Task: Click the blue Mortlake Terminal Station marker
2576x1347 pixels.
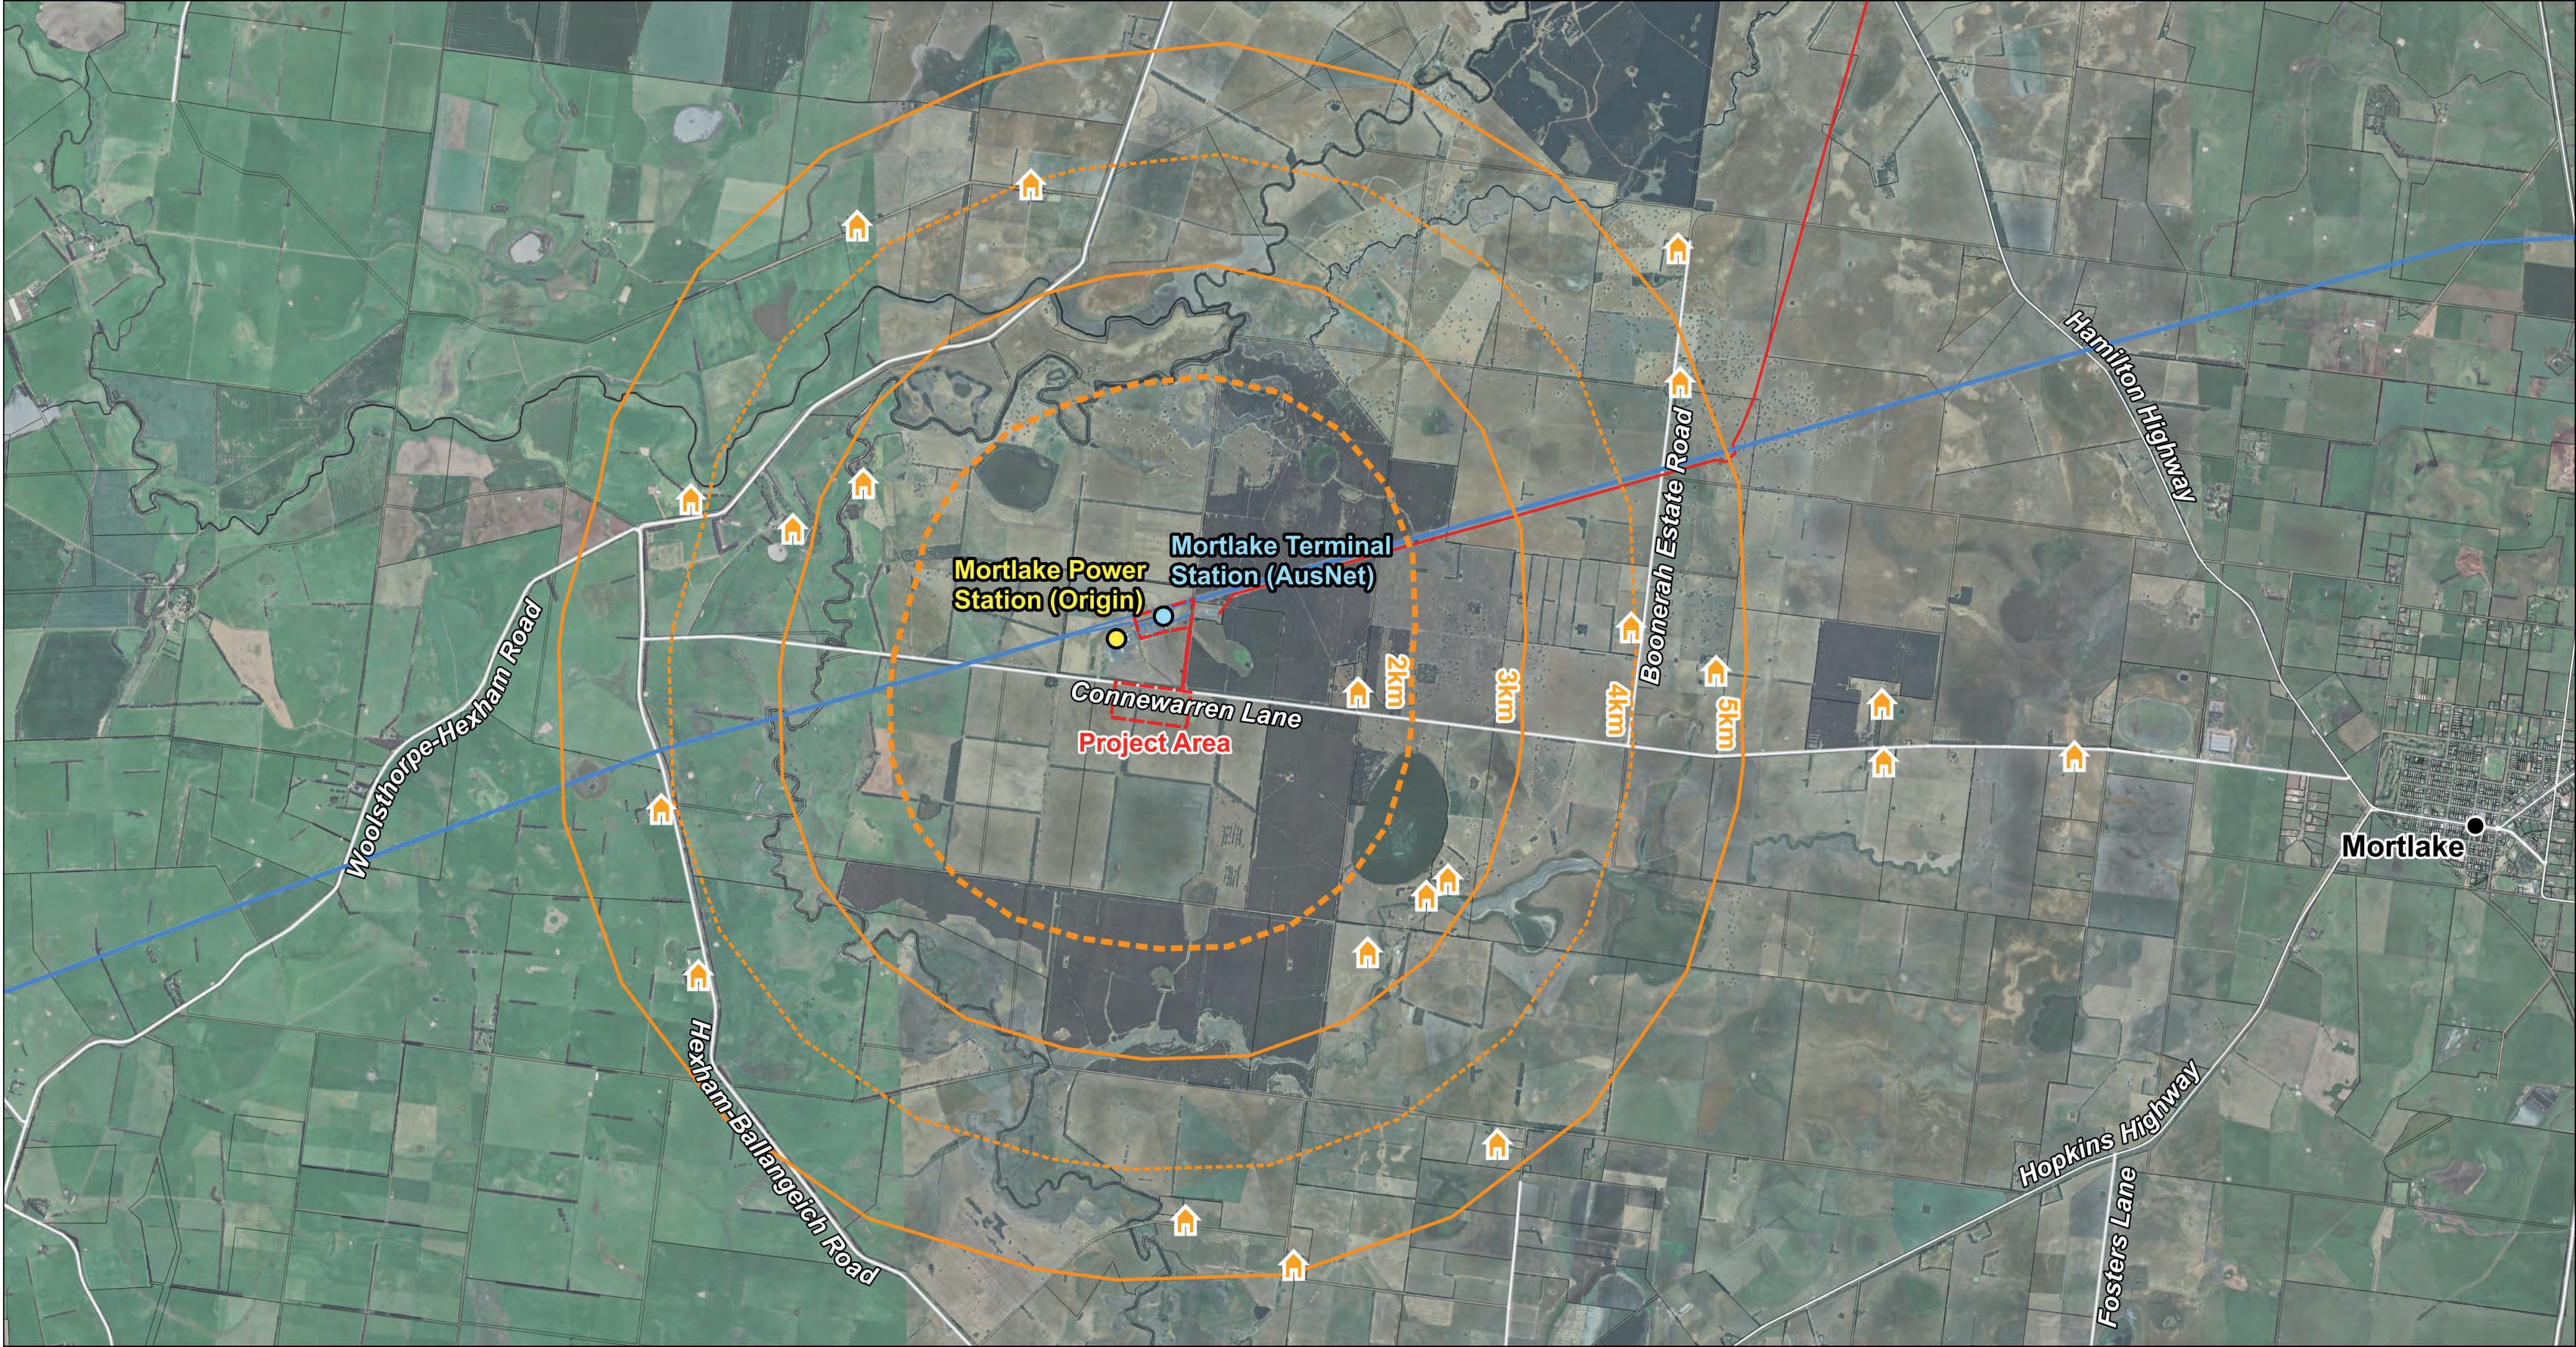Action: (1163, 616)
